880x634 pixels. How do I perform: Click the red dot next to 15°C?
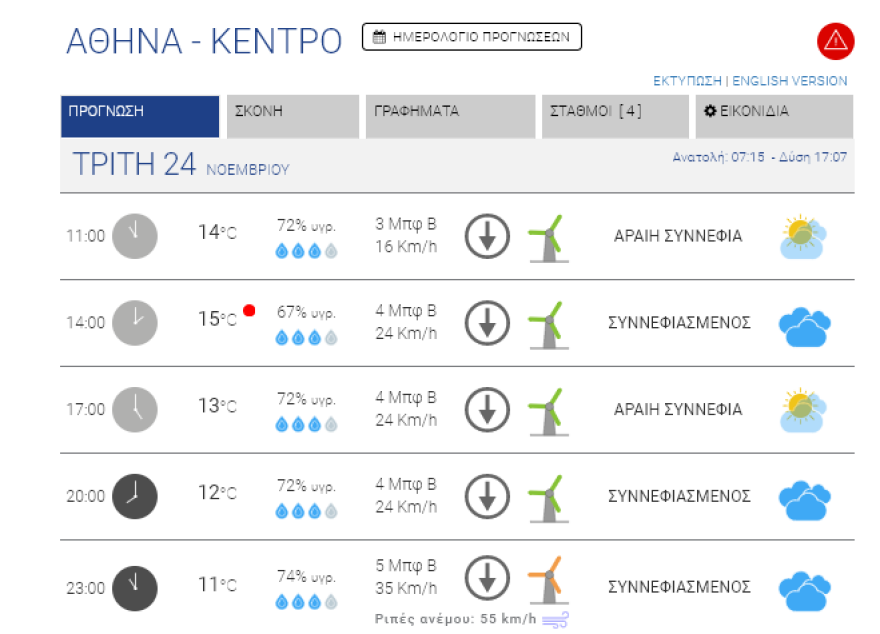[249, 311]
